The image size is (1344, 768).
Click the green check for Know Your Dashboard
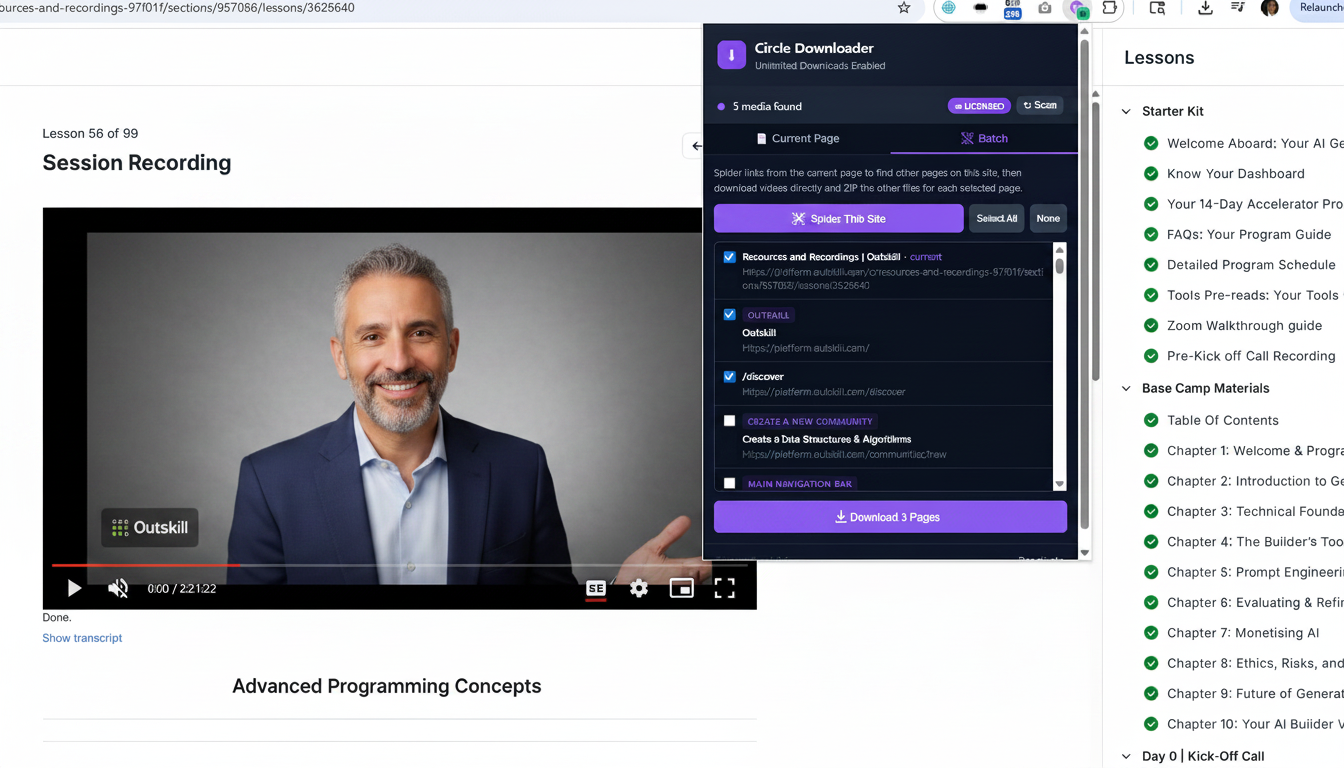(x=1151, y=173)
